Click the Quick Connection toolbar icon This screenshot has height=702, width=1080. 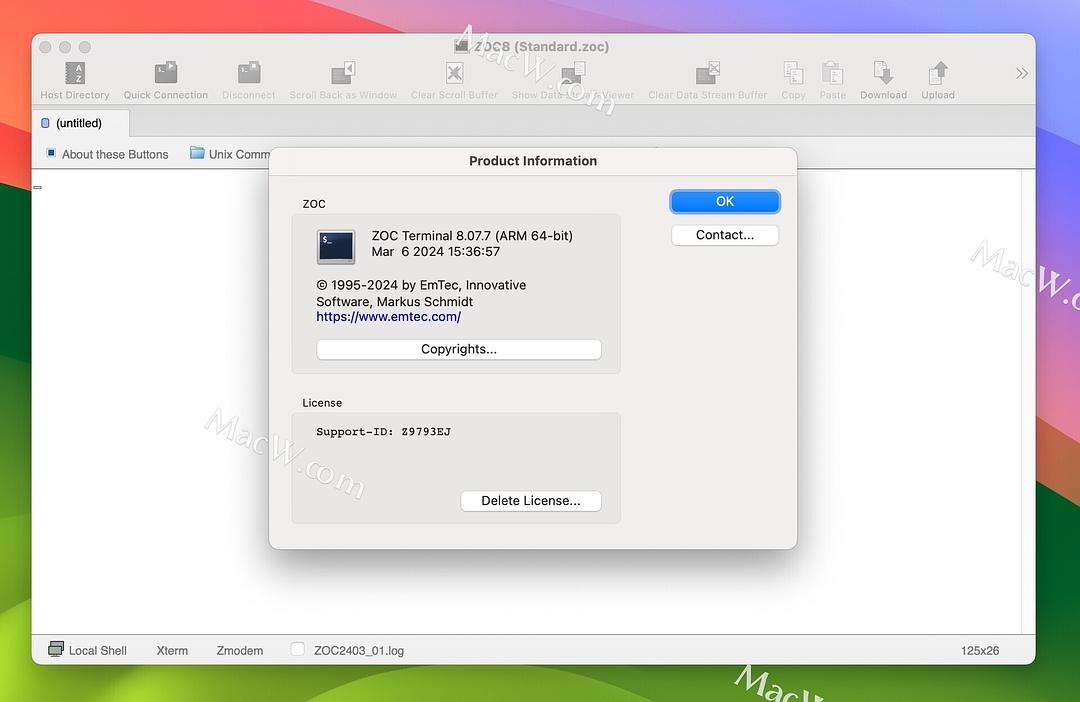pyautogui.click(x=166, y=74)
